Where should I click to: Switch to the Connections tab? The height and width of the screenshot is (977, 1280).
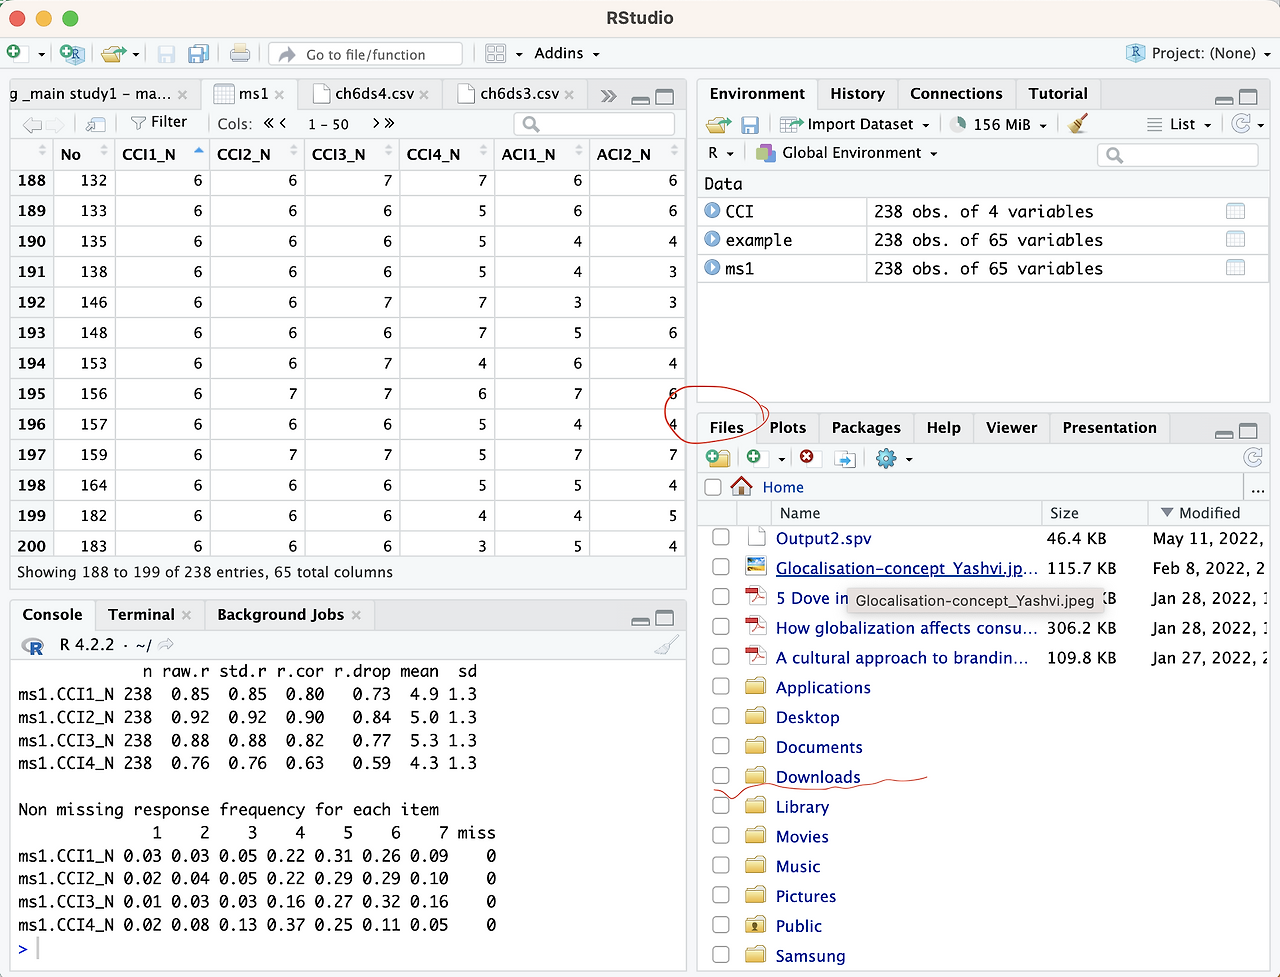[956, 94]
